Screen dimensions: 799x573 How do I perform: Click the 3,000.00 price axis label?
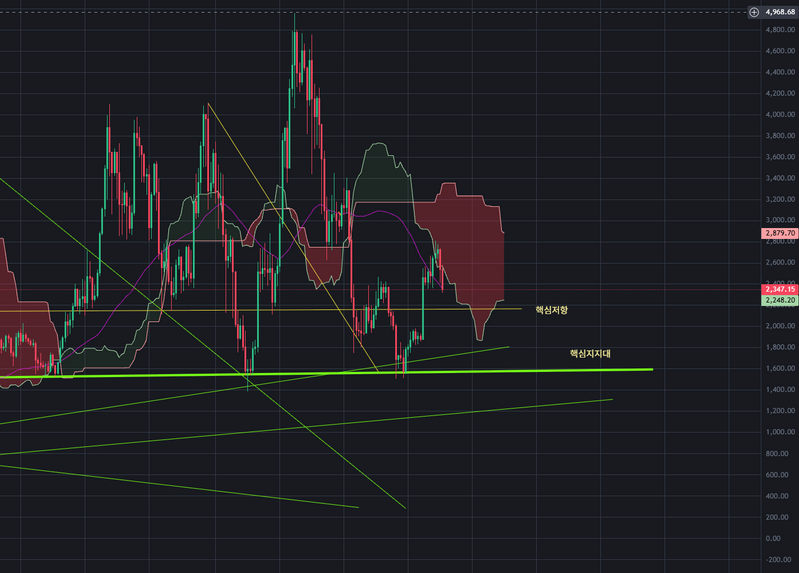pos(780,220)
